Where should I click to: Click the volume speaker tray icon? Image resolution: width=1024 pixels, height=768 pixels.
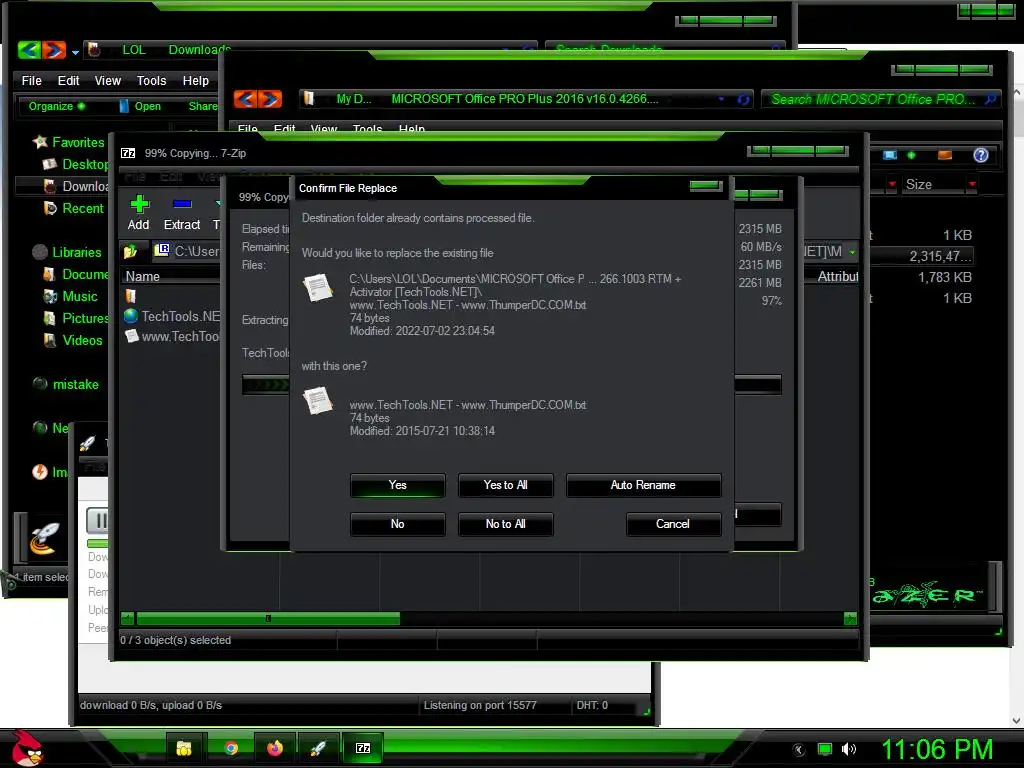849,750
